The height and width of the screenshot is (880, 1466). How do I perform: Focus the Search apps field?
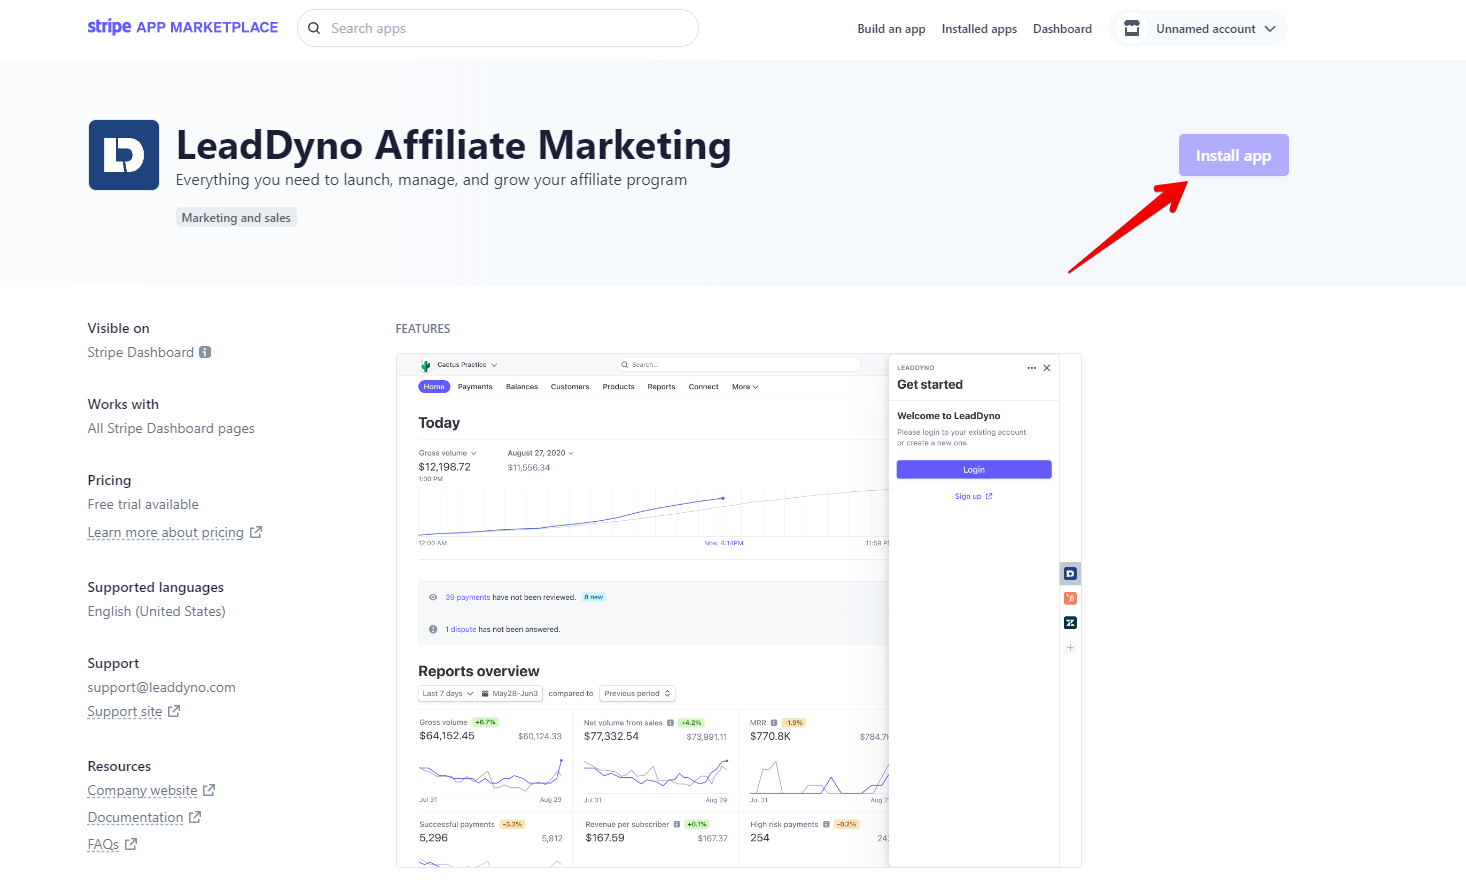click(498, 28)
